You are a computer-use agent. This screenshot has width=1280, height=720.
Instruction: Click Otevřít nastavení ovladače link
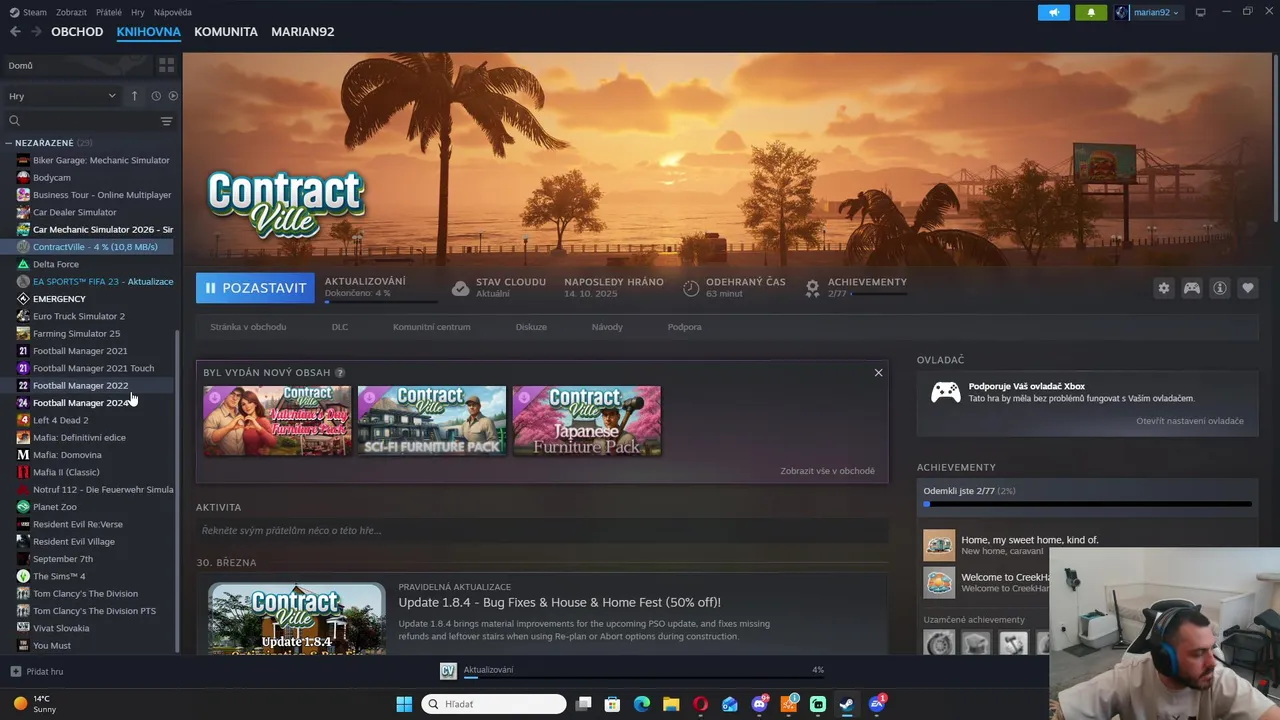point(1190,421)
